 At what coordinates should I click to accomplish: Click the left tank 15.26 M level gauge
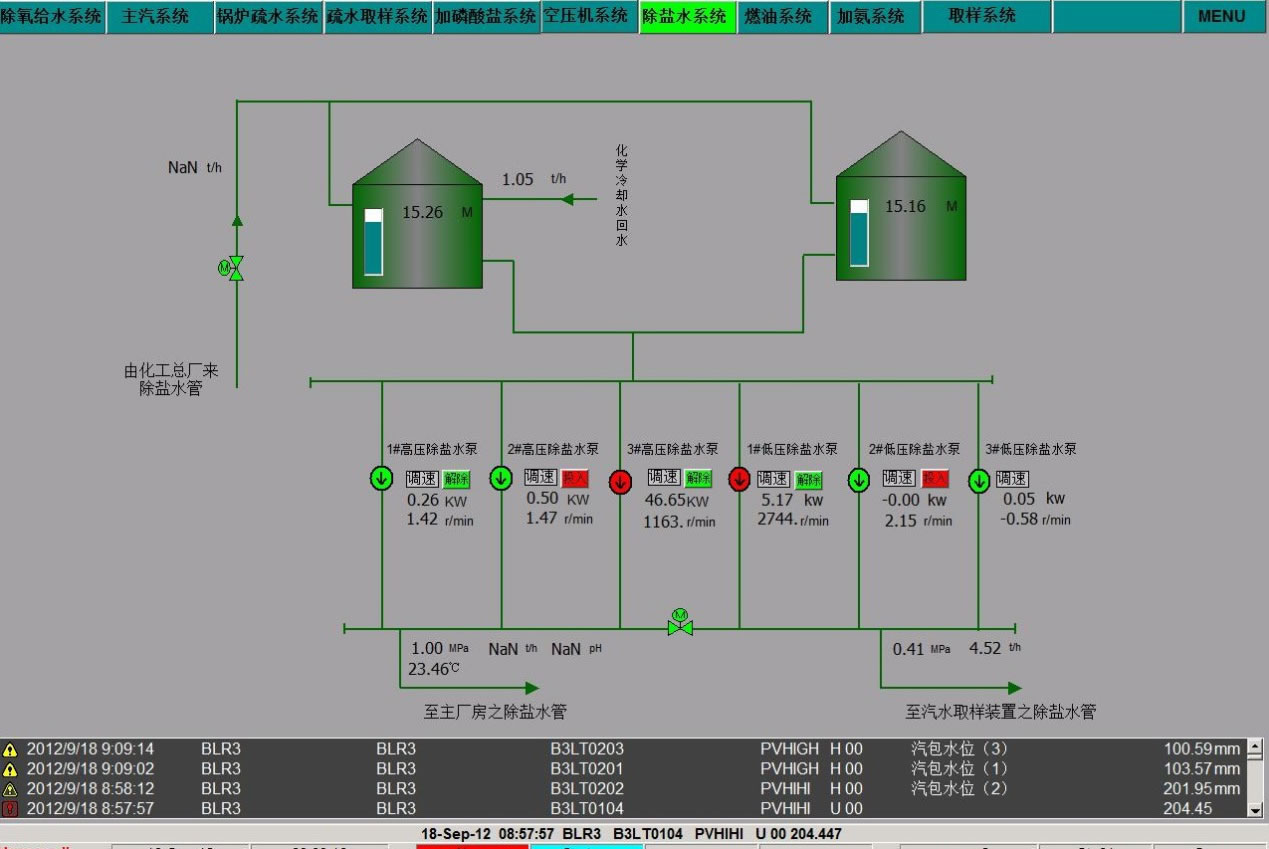pos(373,241)
